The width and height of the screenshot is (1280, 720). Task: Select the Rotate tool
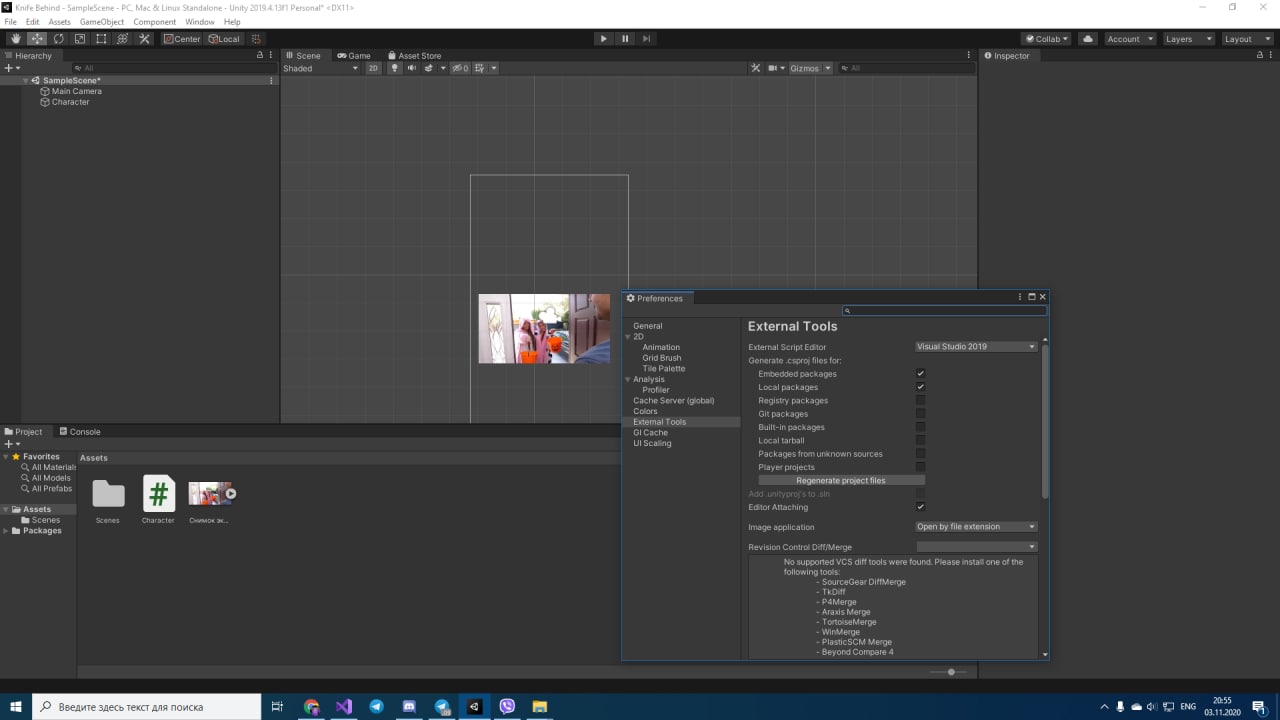58,39
